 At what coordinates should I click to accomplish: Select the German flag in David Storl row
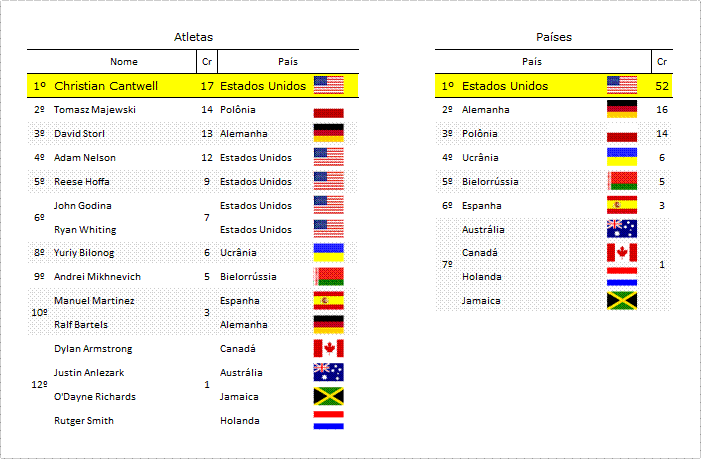point(329,133)
